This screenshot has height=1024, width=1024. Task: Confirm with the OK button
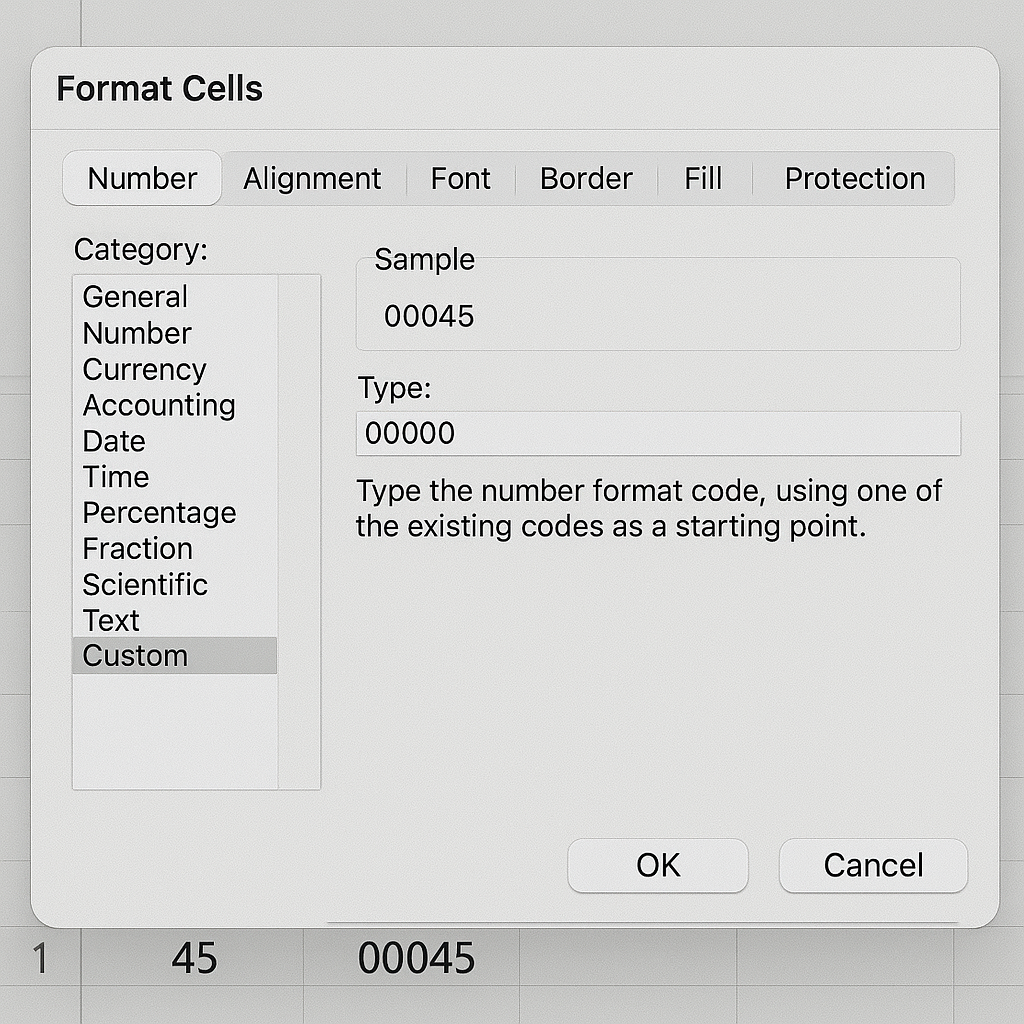coord(657,865)
